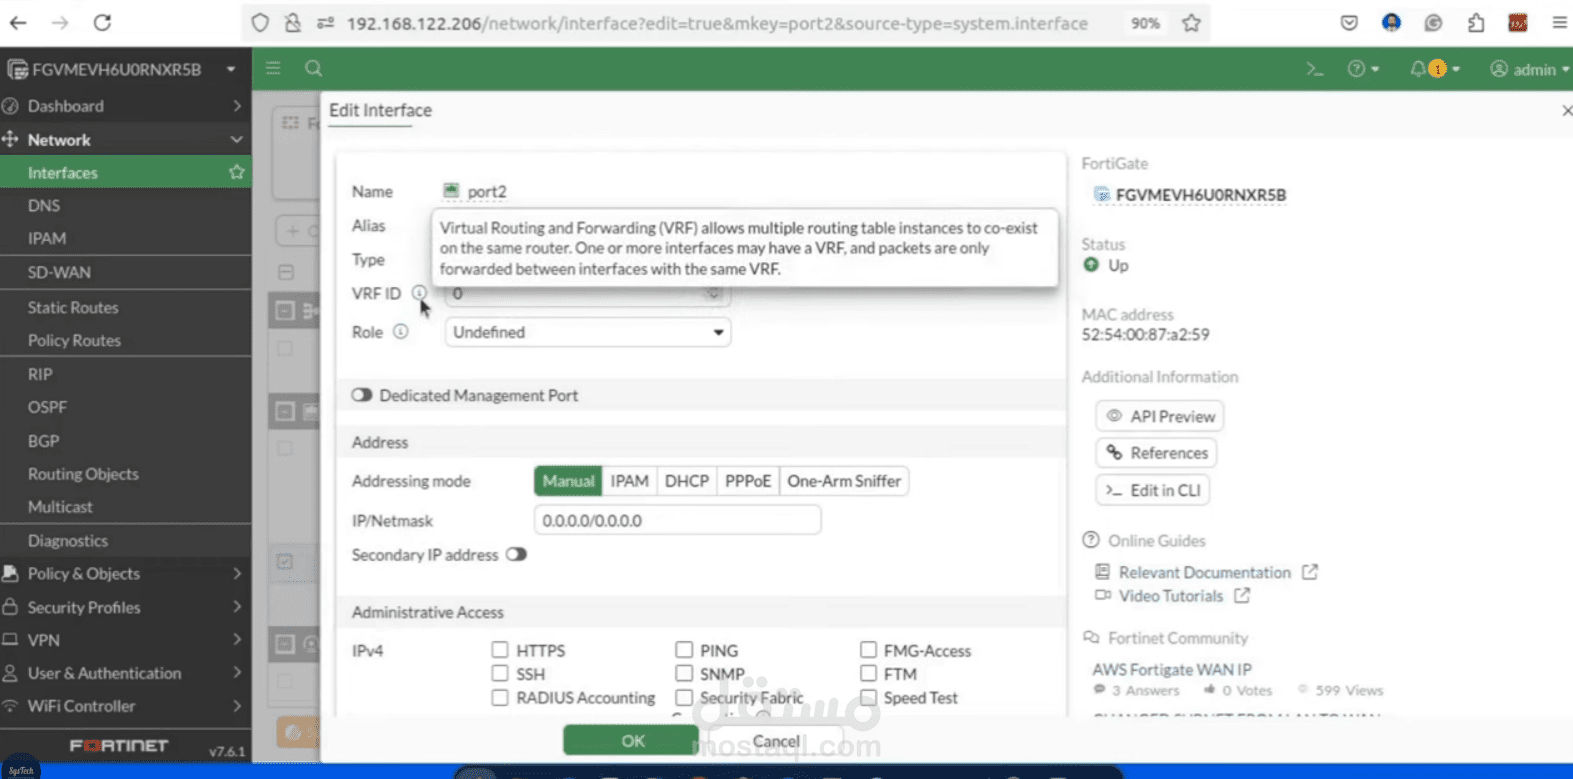Enable FMG-Access checkbox
Screen dimensions: 1573x779
click(868, 650)
